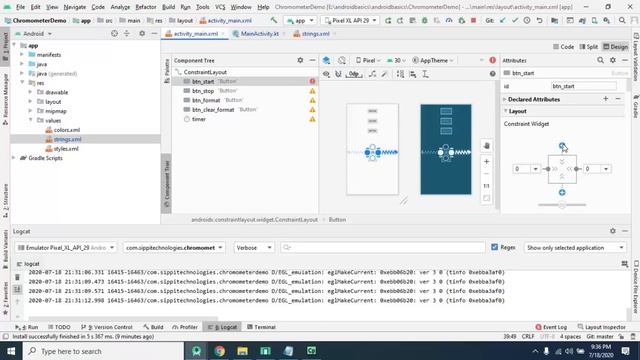Click the Windows Start button
Screen dimensions: 640x360
[11, 351]
